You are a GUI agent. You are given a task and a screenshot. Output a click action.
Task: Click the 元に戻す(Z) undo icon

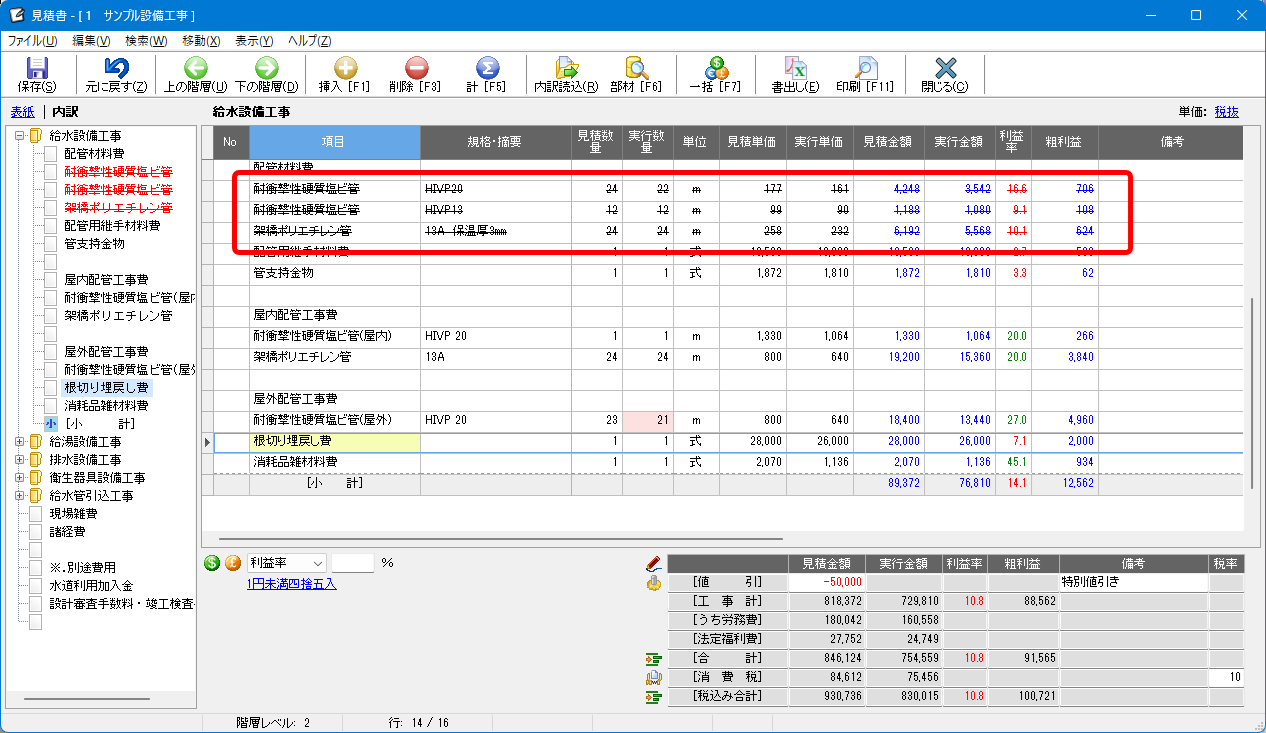tap(116, 67)
